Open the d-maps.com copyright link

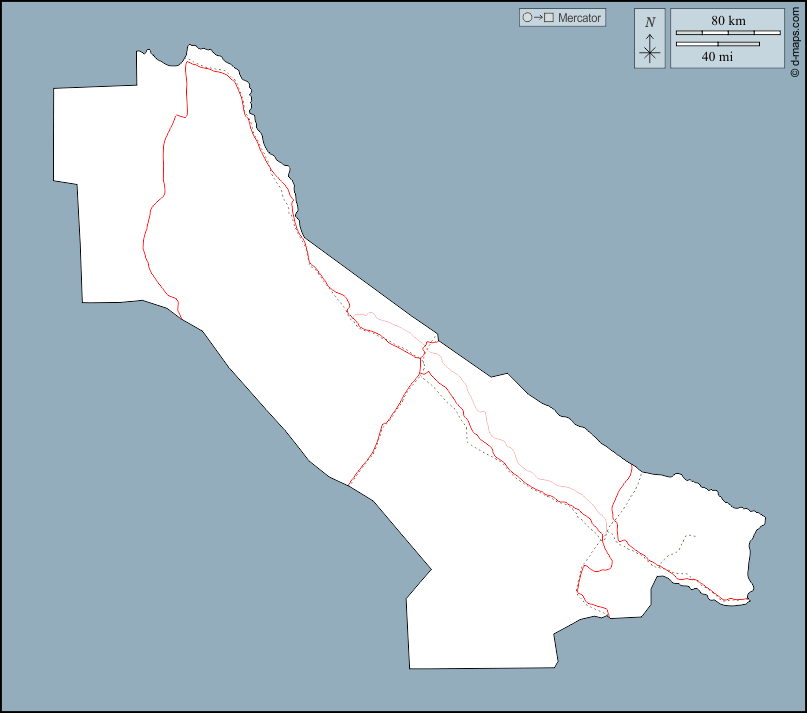[x=794, y=40]
